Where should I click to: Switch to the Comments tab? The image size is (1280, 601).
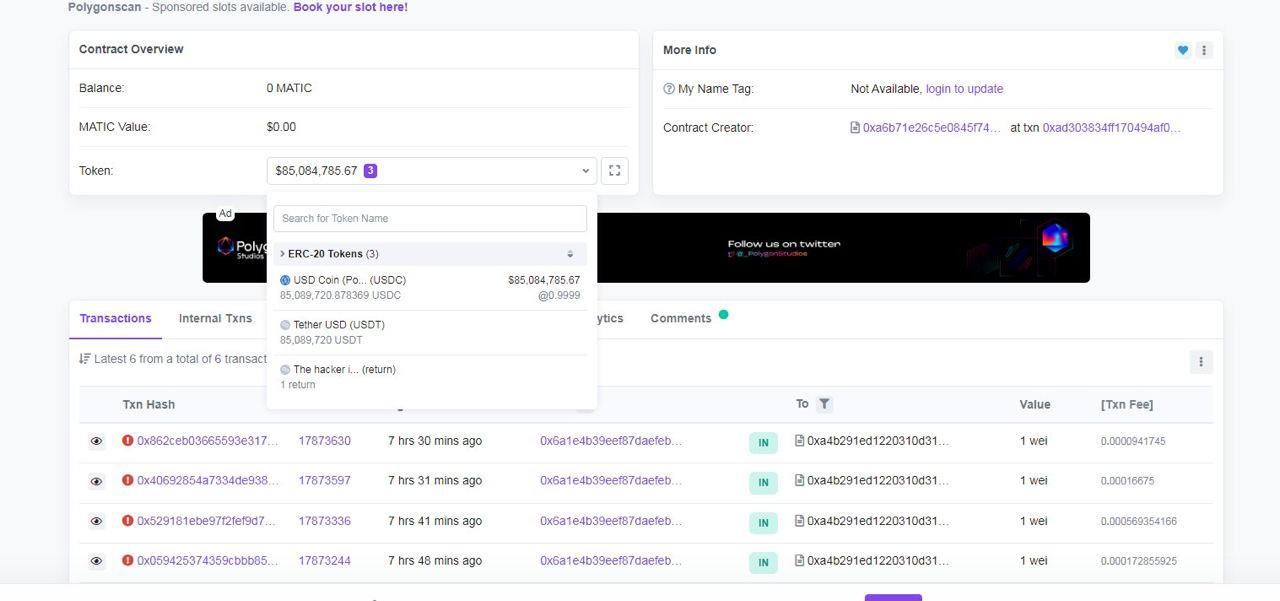pyautogui.click(x=681, y=319)
